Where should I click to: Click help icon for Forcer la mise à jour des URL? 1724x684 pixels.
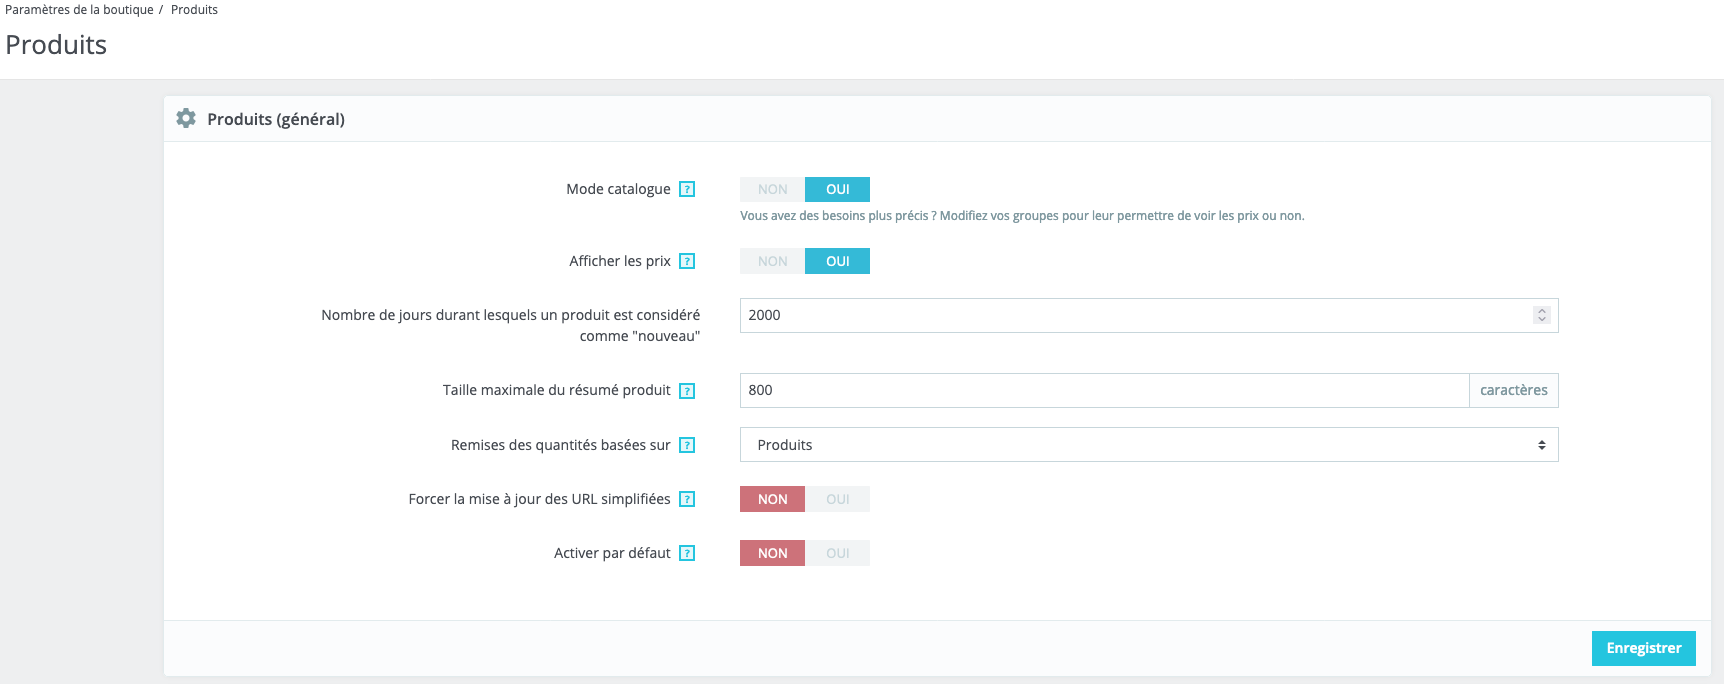click(687, 499)
